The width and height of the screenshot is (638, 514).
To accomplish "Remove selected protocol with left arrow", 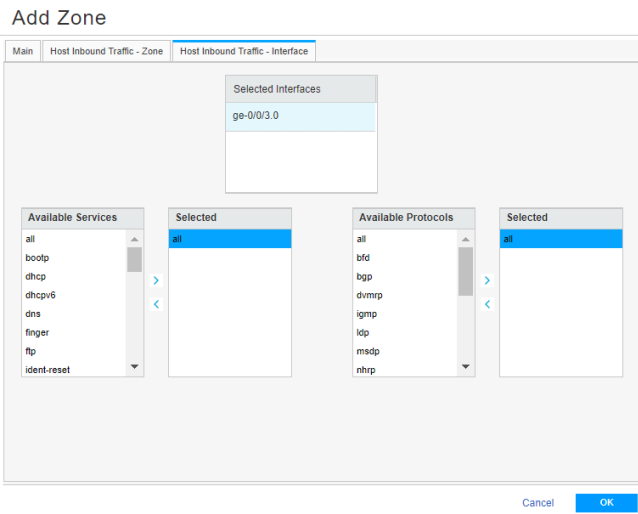I will [487, 304].
